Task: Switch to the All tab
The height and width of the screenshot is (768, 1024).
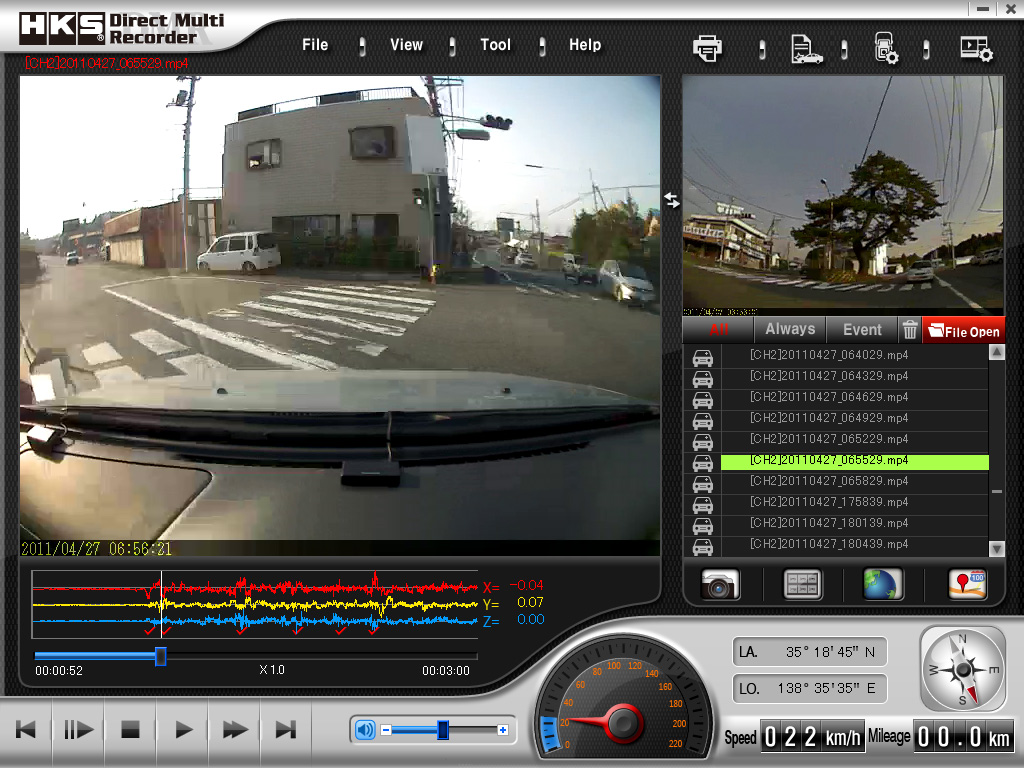Action: [718, 330]
